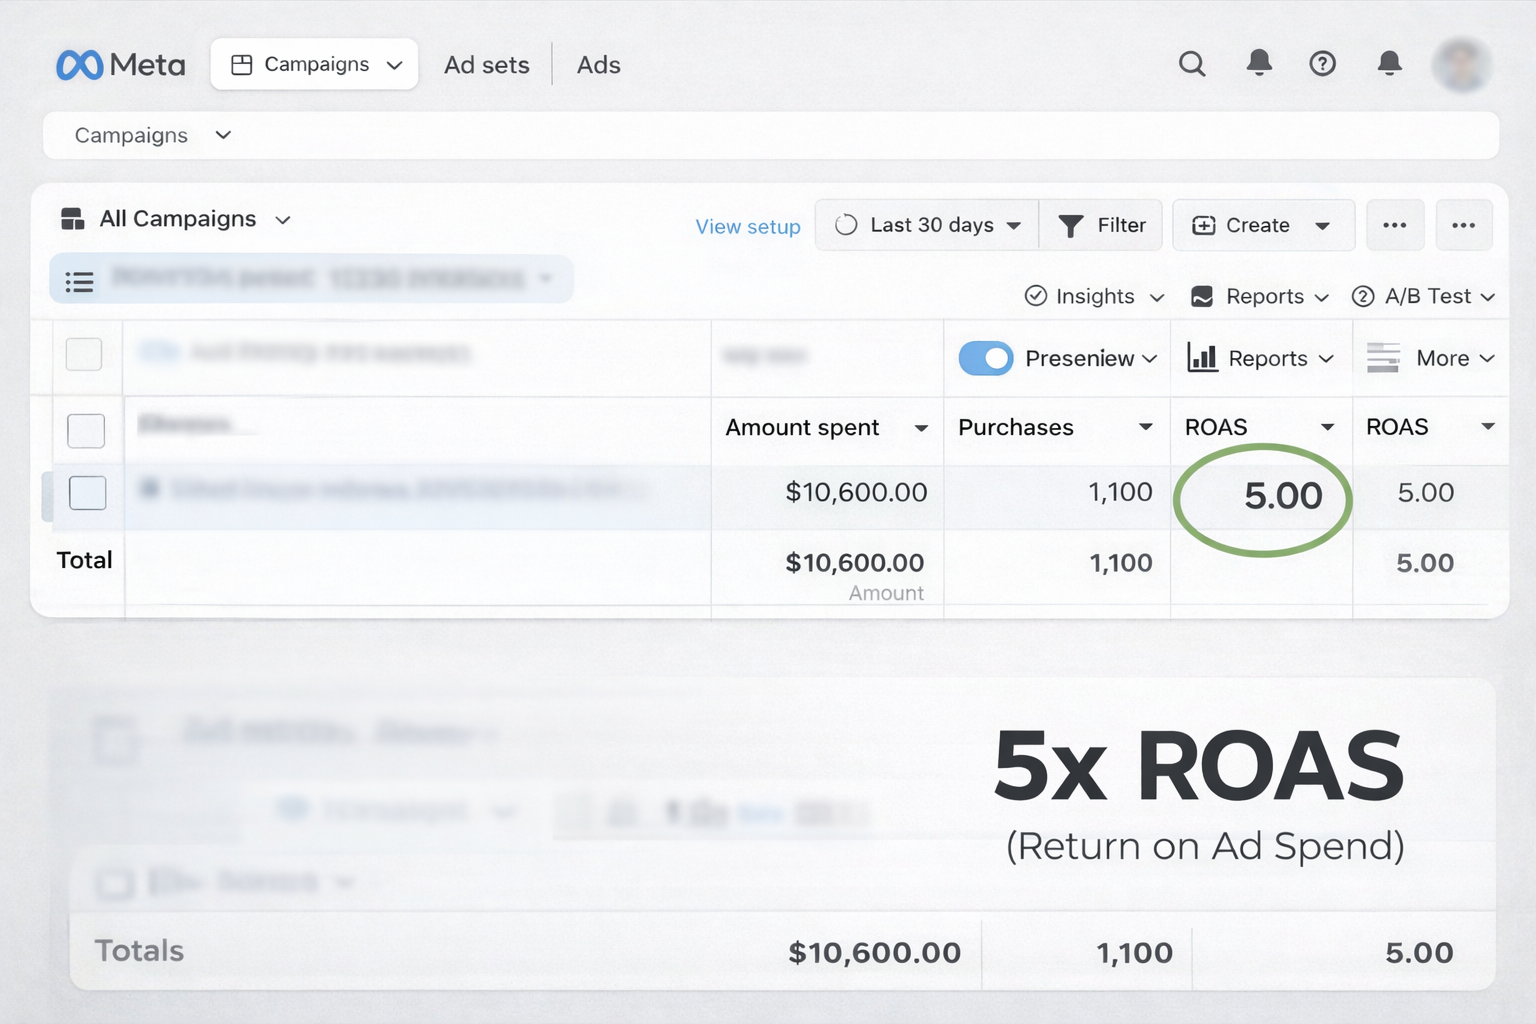This screenshot has height=1024, width=1536.
Task: Open search with the magnifier icon
Action: (1191, 64)
